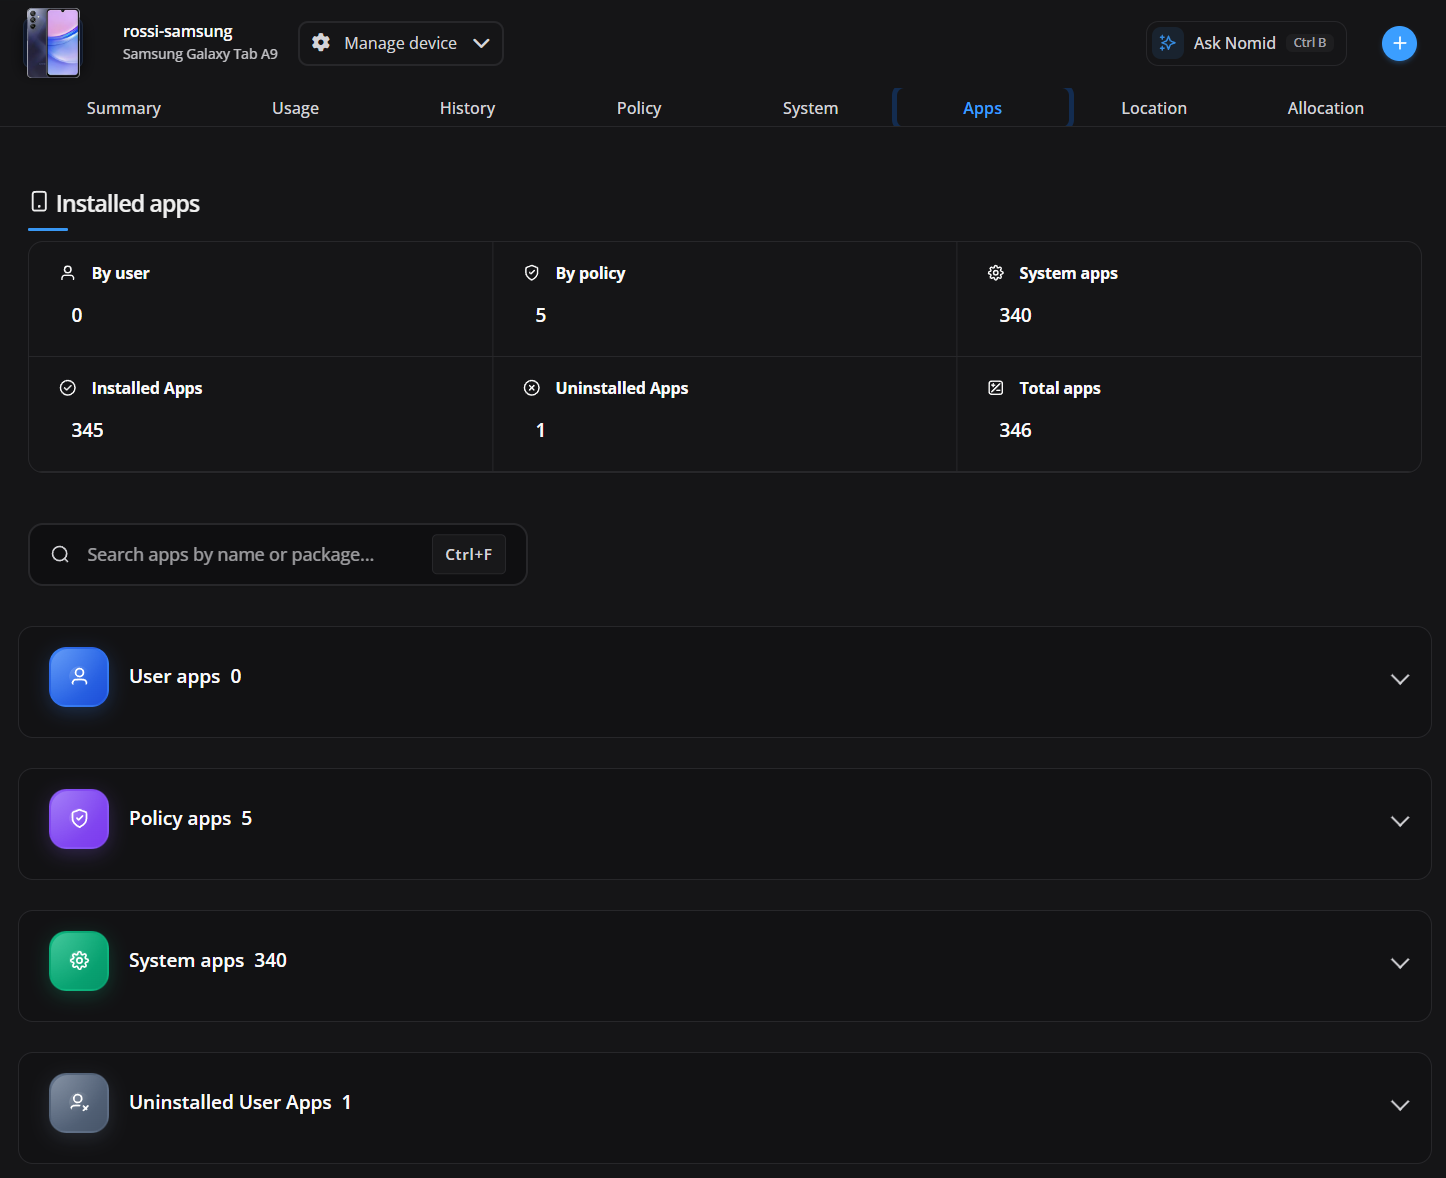Click the Installed Apps count 345
The image size is (1446, 1178).
click(87, 430)
